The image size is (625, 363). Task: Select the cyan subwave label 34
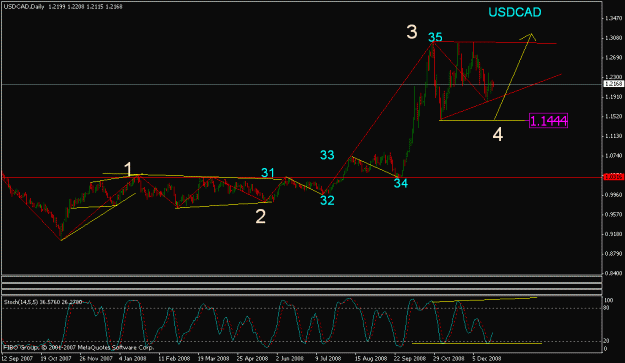pyautogui.click(x=401, y=183)
